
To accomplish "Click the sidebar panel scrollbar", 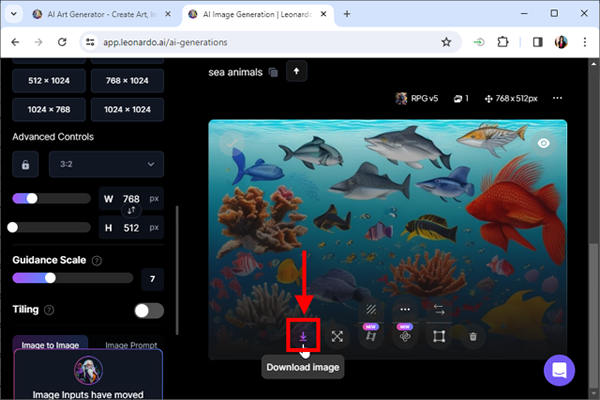I will coord(177,270).
